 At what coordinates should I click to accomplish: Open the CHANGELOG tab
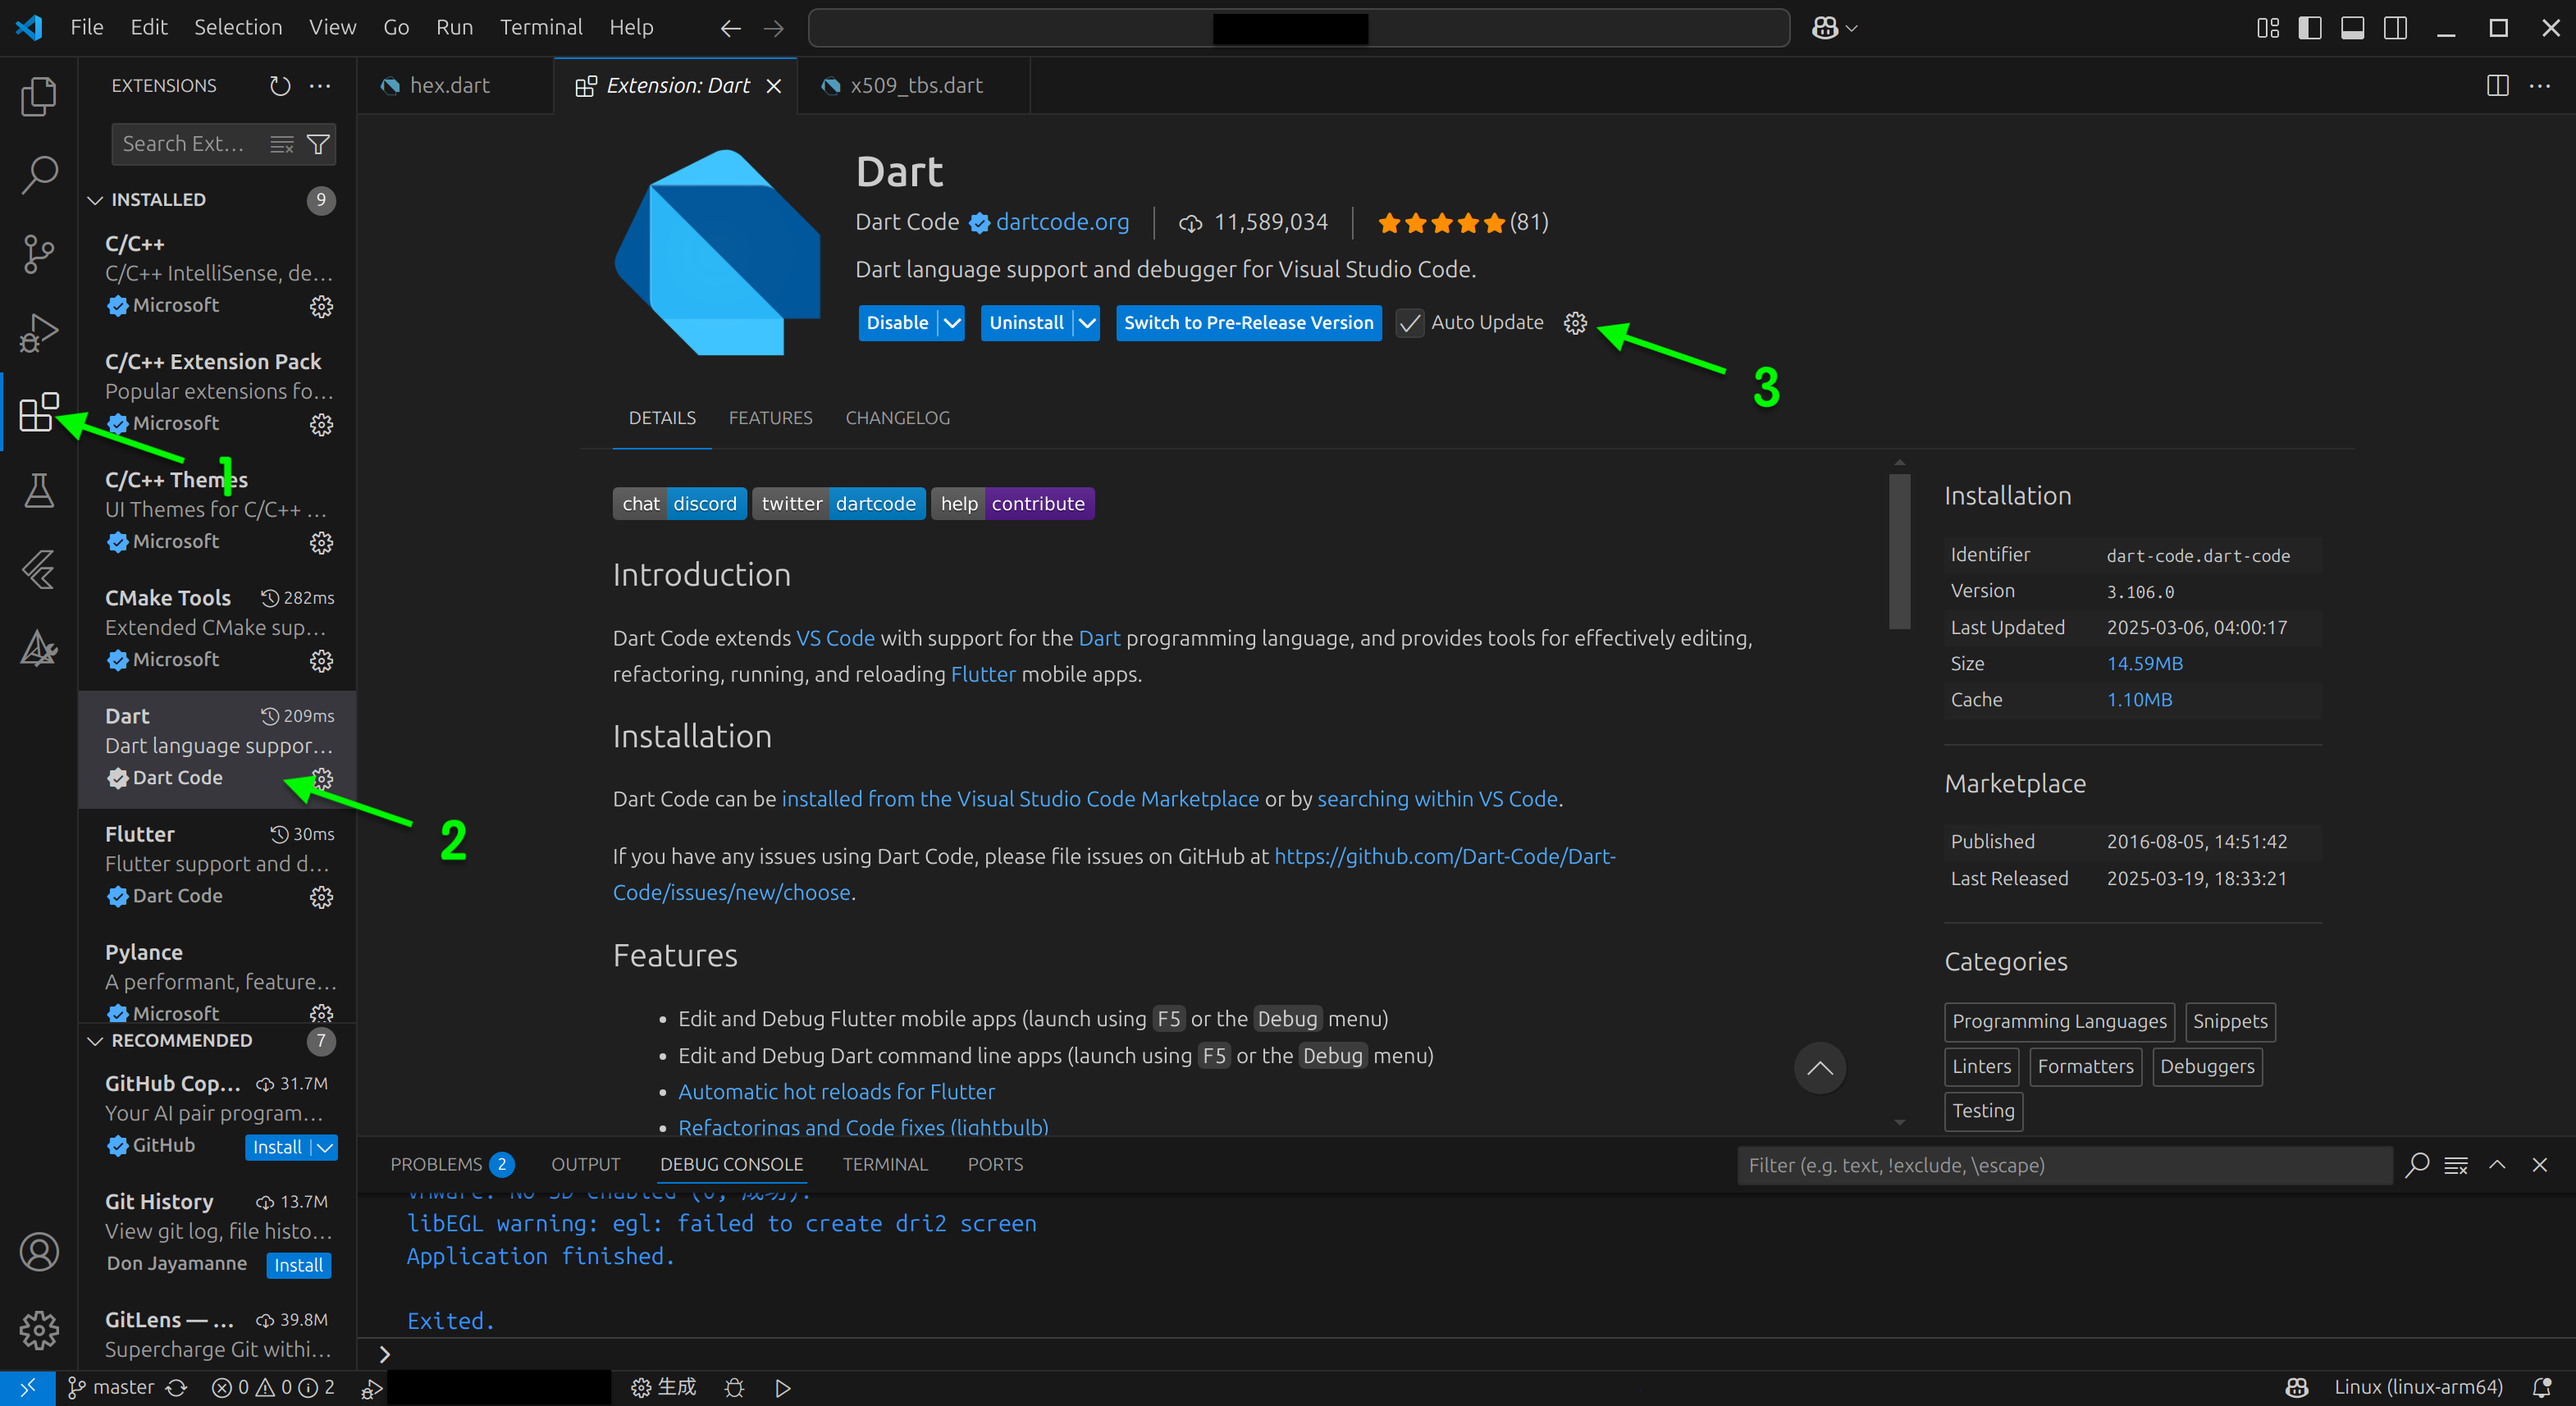[897, 418]
